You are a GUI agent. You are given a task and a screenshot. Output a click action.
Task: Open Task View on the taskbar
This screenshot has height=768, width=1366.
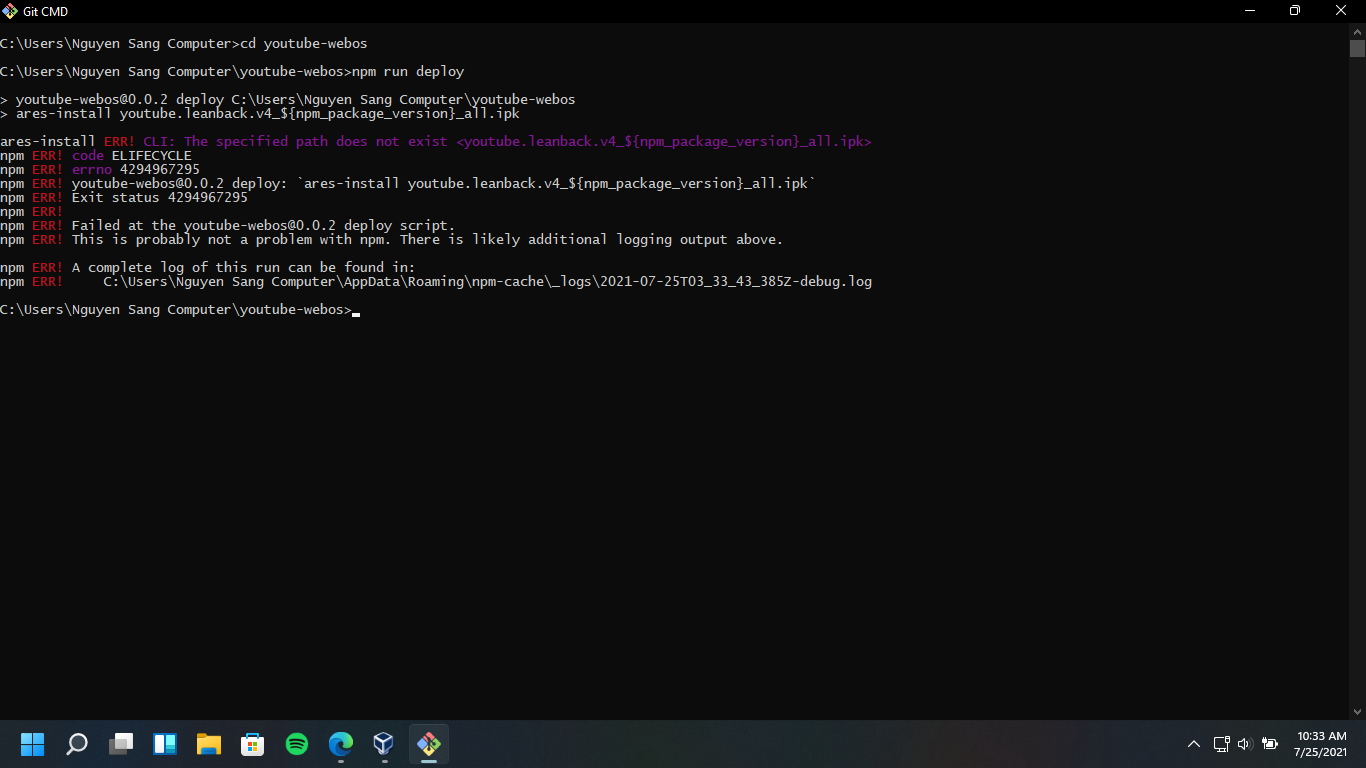121,744
